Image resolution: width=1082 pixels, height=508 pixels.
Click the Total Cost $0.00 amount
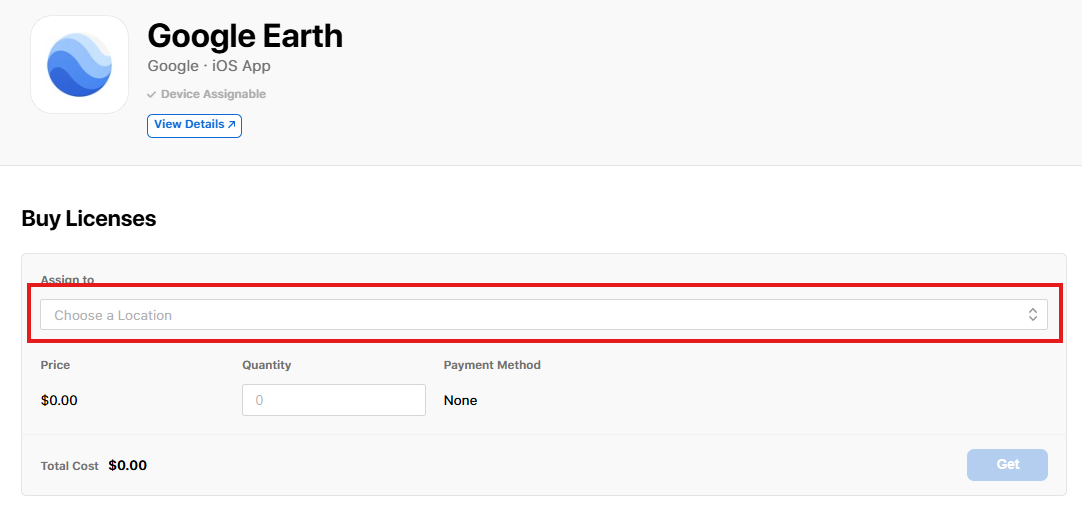tap(128, 465)
